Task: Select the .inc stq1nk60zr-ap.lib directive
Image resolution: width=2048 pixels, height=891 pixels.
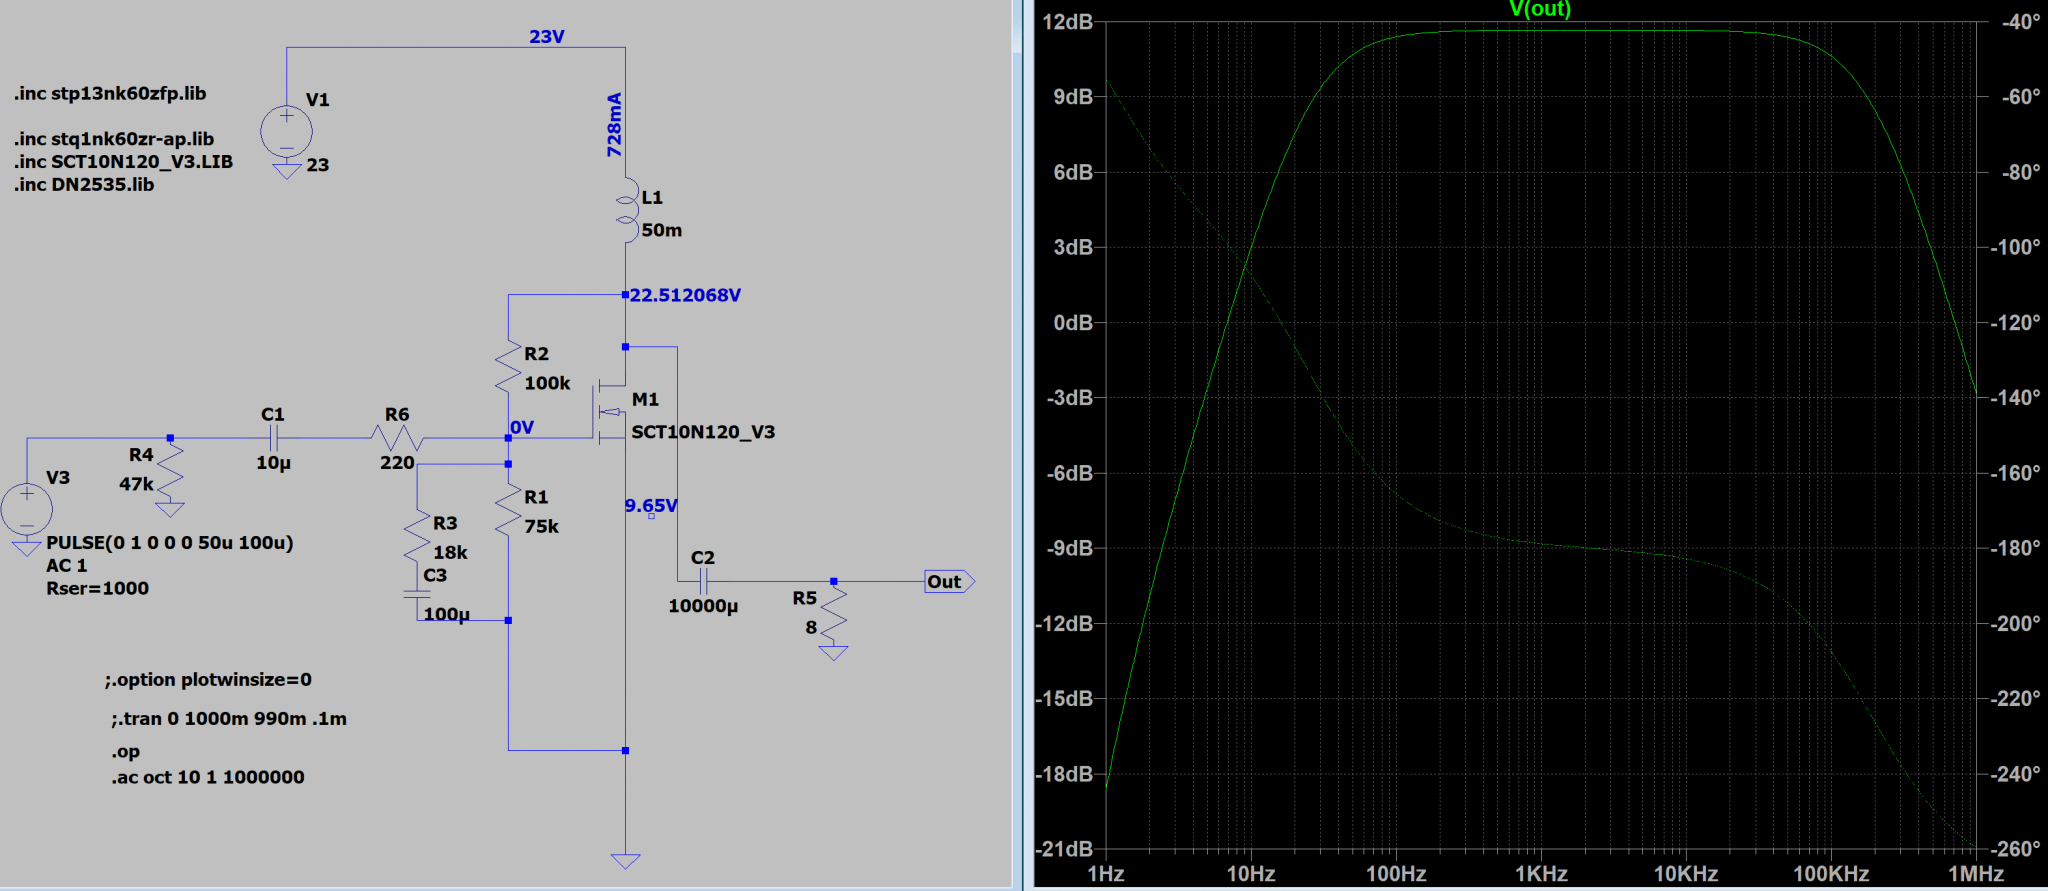Action: click(x=114, y=139)
